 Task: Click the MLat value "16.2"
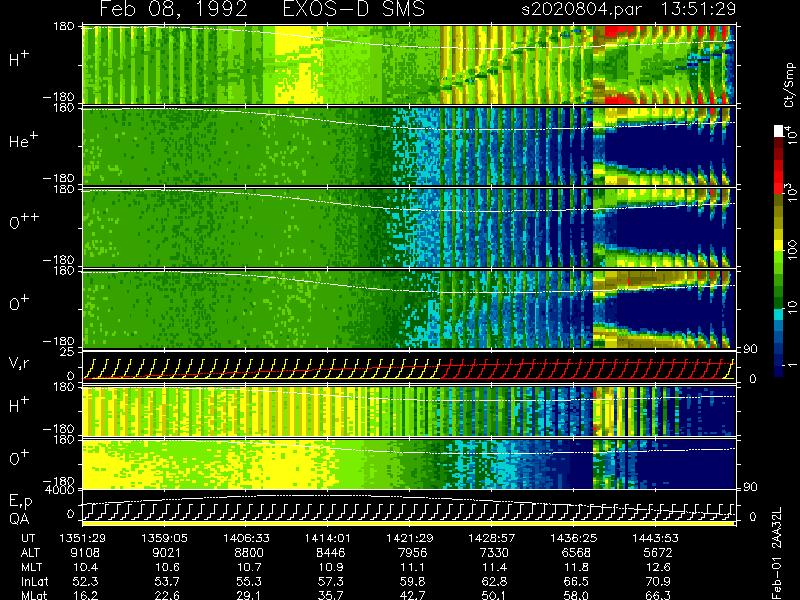point(86,595)
